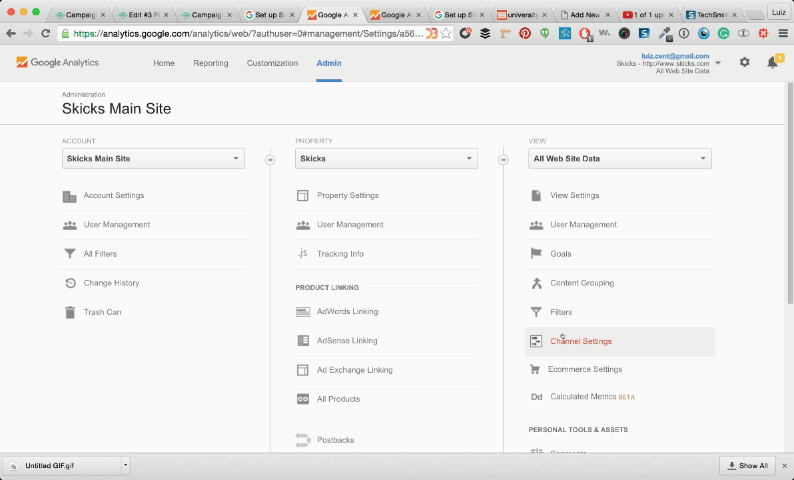Click the Show All downloads button
This screenshot has height=480, width=794.
pyautogui.click(x=748, y=465)
